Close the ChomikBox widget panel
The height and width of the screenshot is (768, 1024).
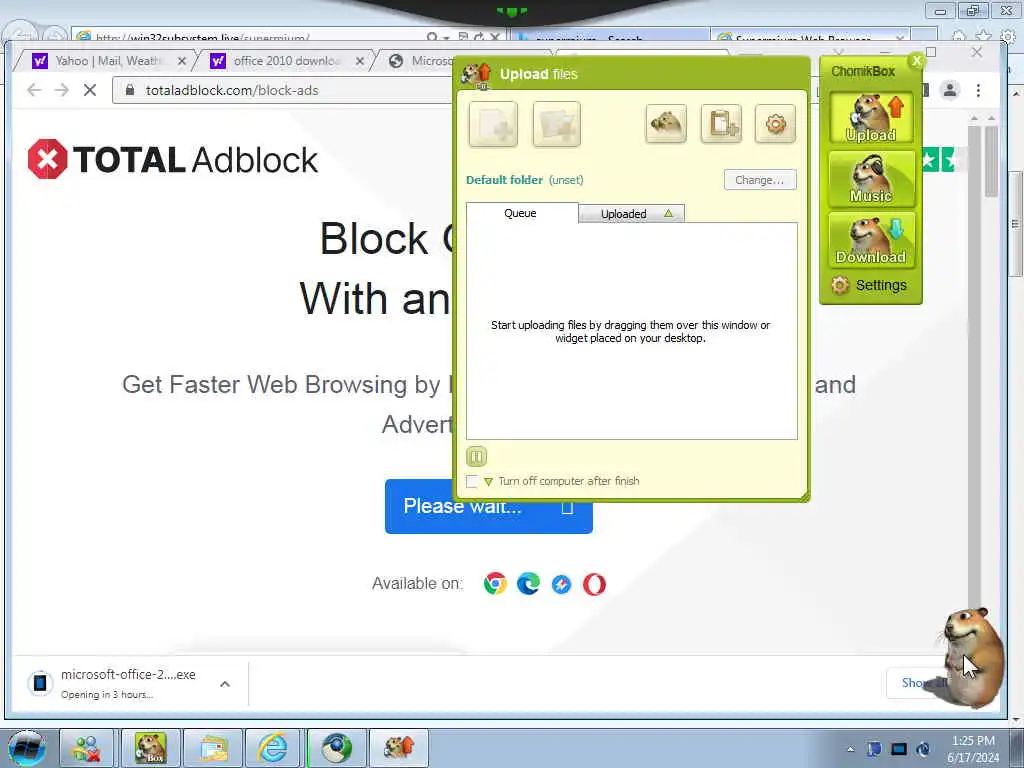[x=917, y=61]
